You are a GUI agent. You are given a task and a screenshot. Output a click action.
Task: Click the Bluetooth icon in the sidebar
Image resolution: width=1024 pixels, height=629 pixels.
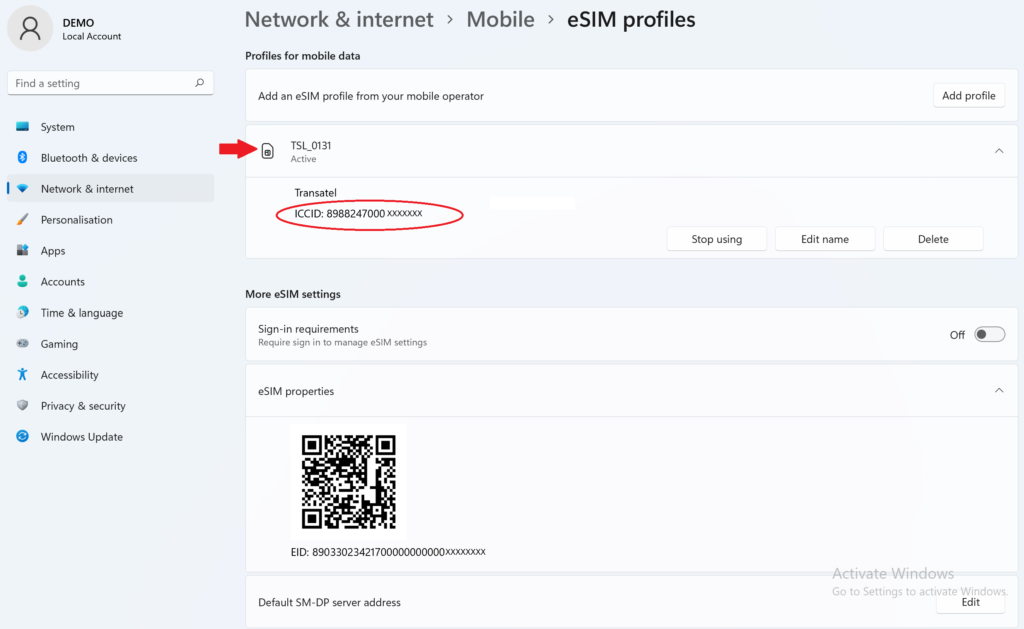pos(22,157)
